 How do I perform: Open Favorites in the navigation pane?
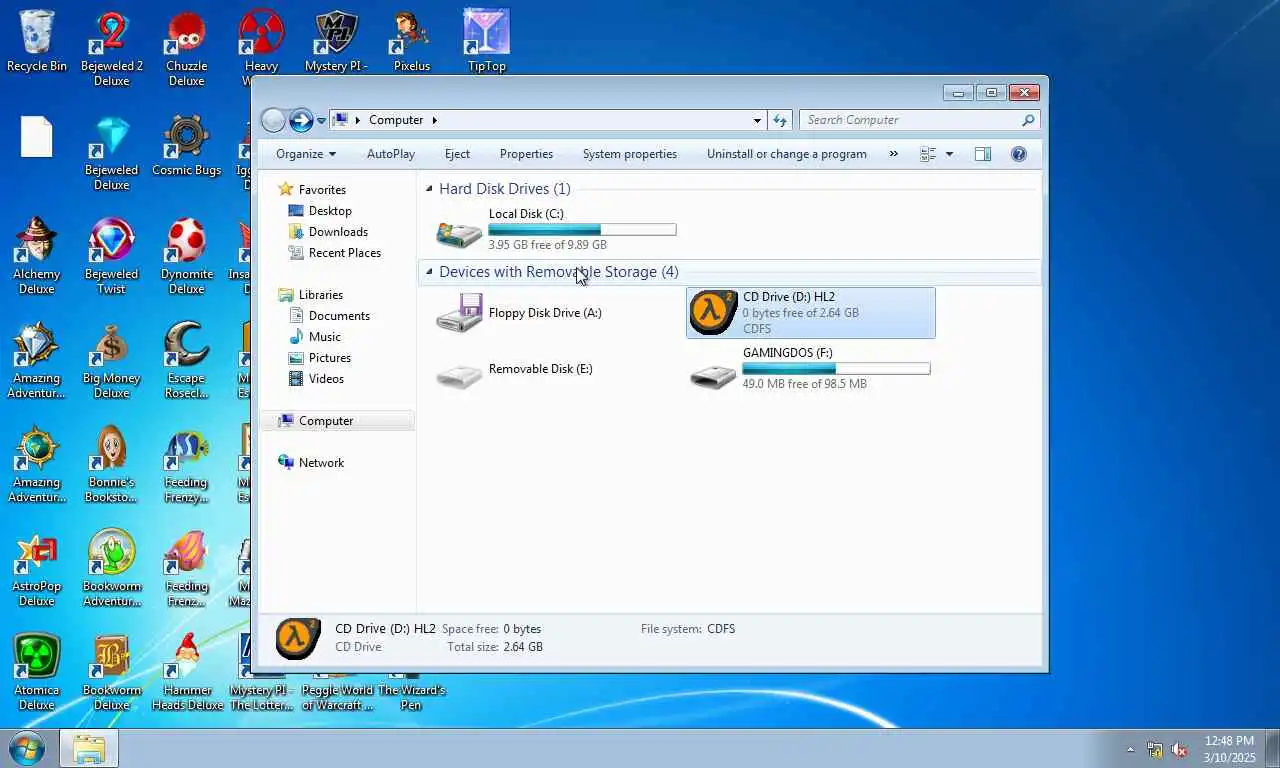322,189
